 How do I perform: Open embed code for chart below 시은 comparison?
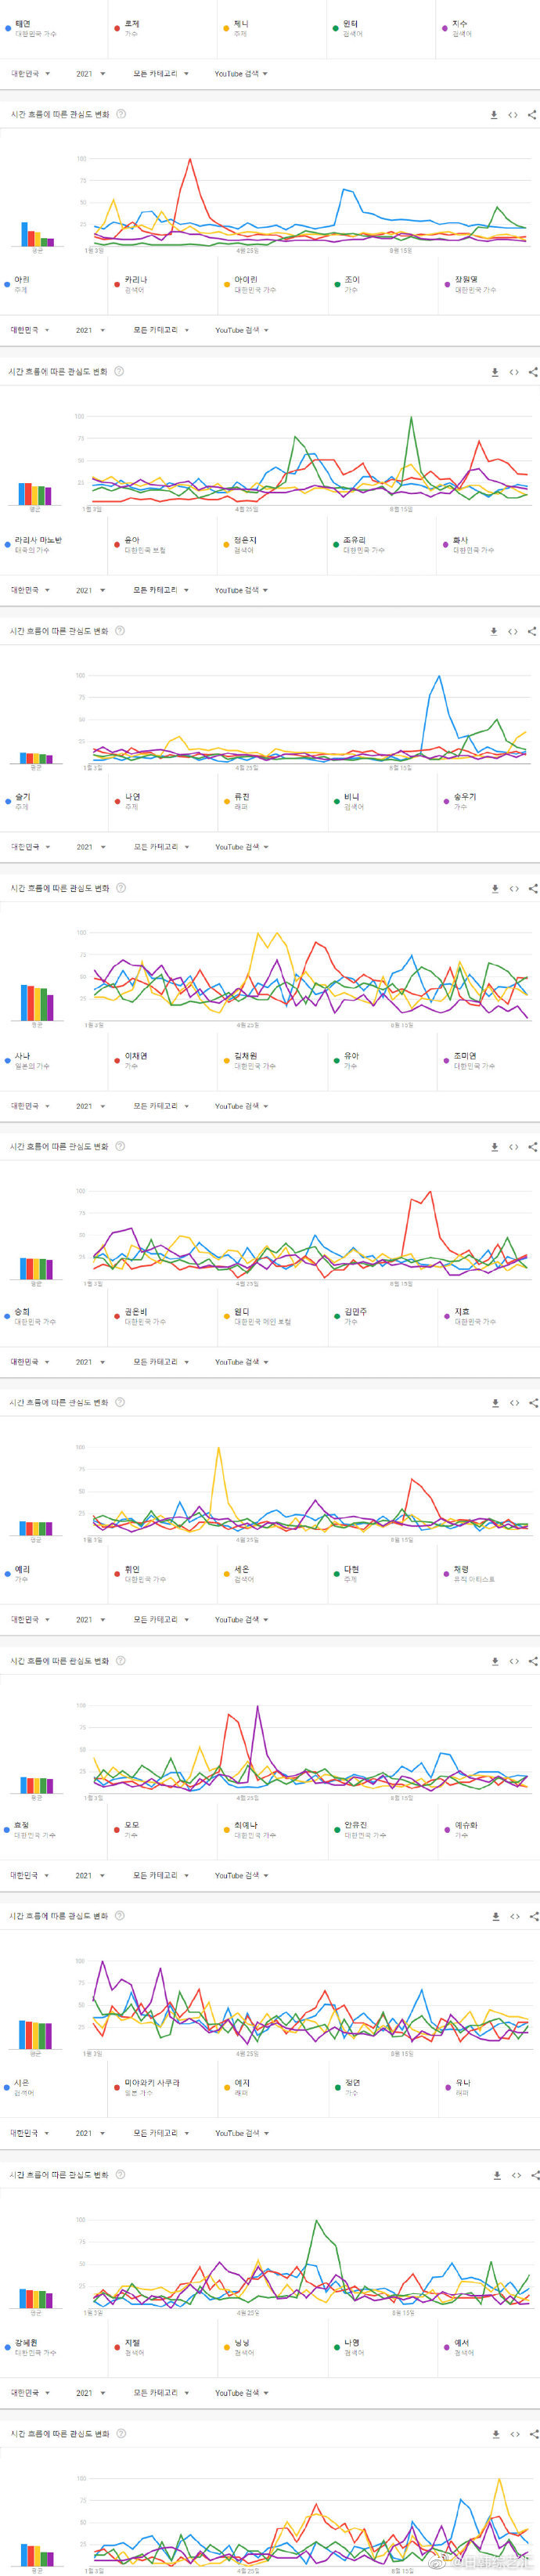pos(516,2175)
